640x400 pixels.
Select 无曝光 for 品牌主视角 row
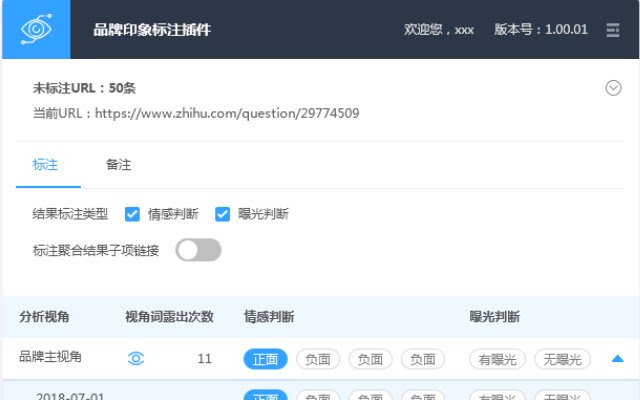(562, 359)
